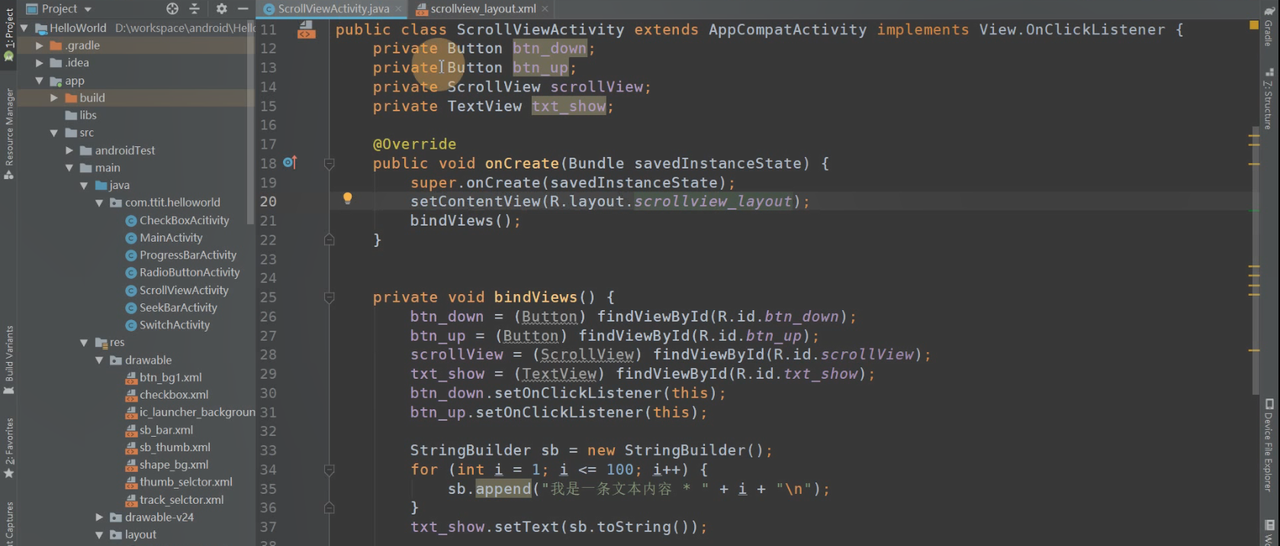Click the yellow inspection status square top-right
The image size is (1280, 546).
(x=1254, y=25)
